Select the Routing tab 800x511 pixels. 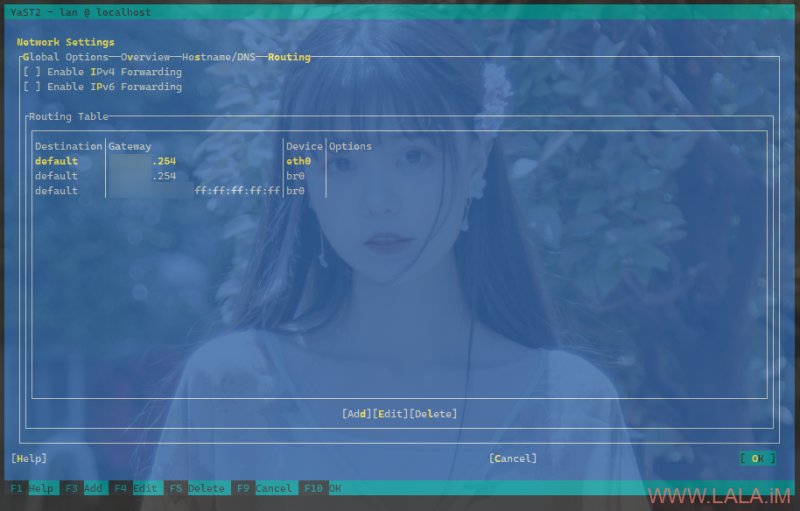tap(289, 57)
